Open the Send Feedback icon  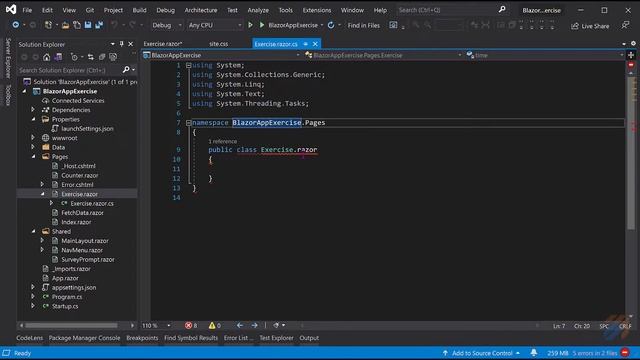pyautogui.click(x=625, y=25)
